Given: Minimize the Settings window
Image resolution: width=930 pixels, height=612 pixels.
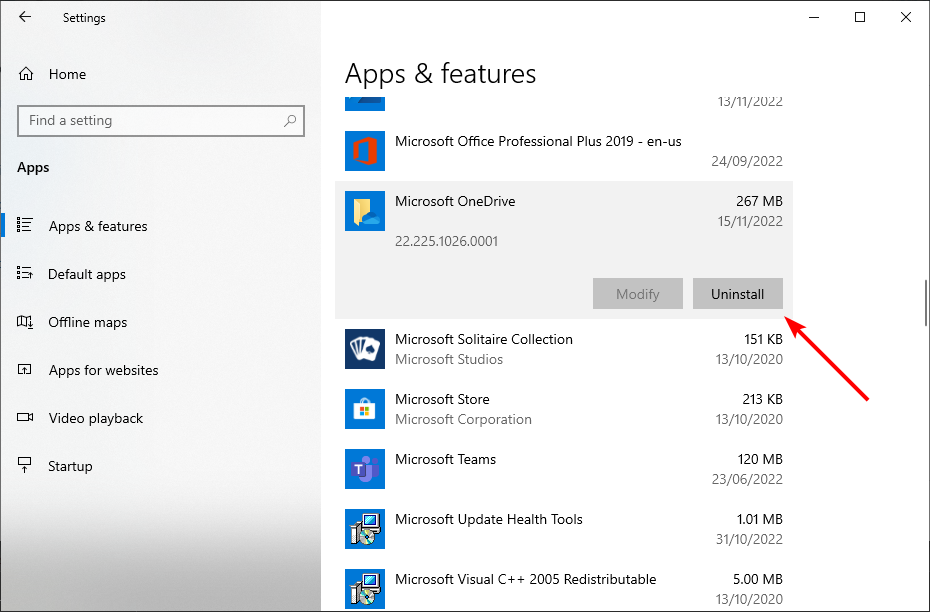Looking at the screenshot, I should [x=814, y=17].
